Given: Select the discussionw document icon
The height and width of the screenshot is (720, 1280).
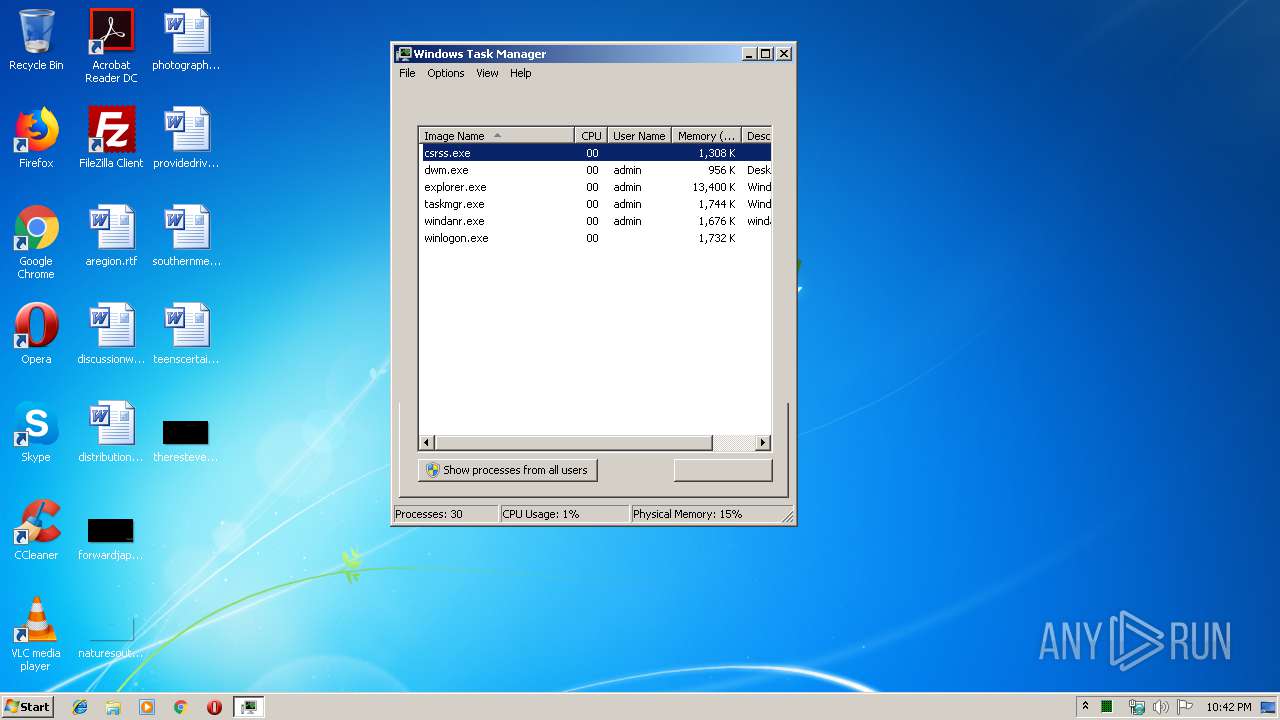Looking at the screenshot, I should (x=111, y=334).
